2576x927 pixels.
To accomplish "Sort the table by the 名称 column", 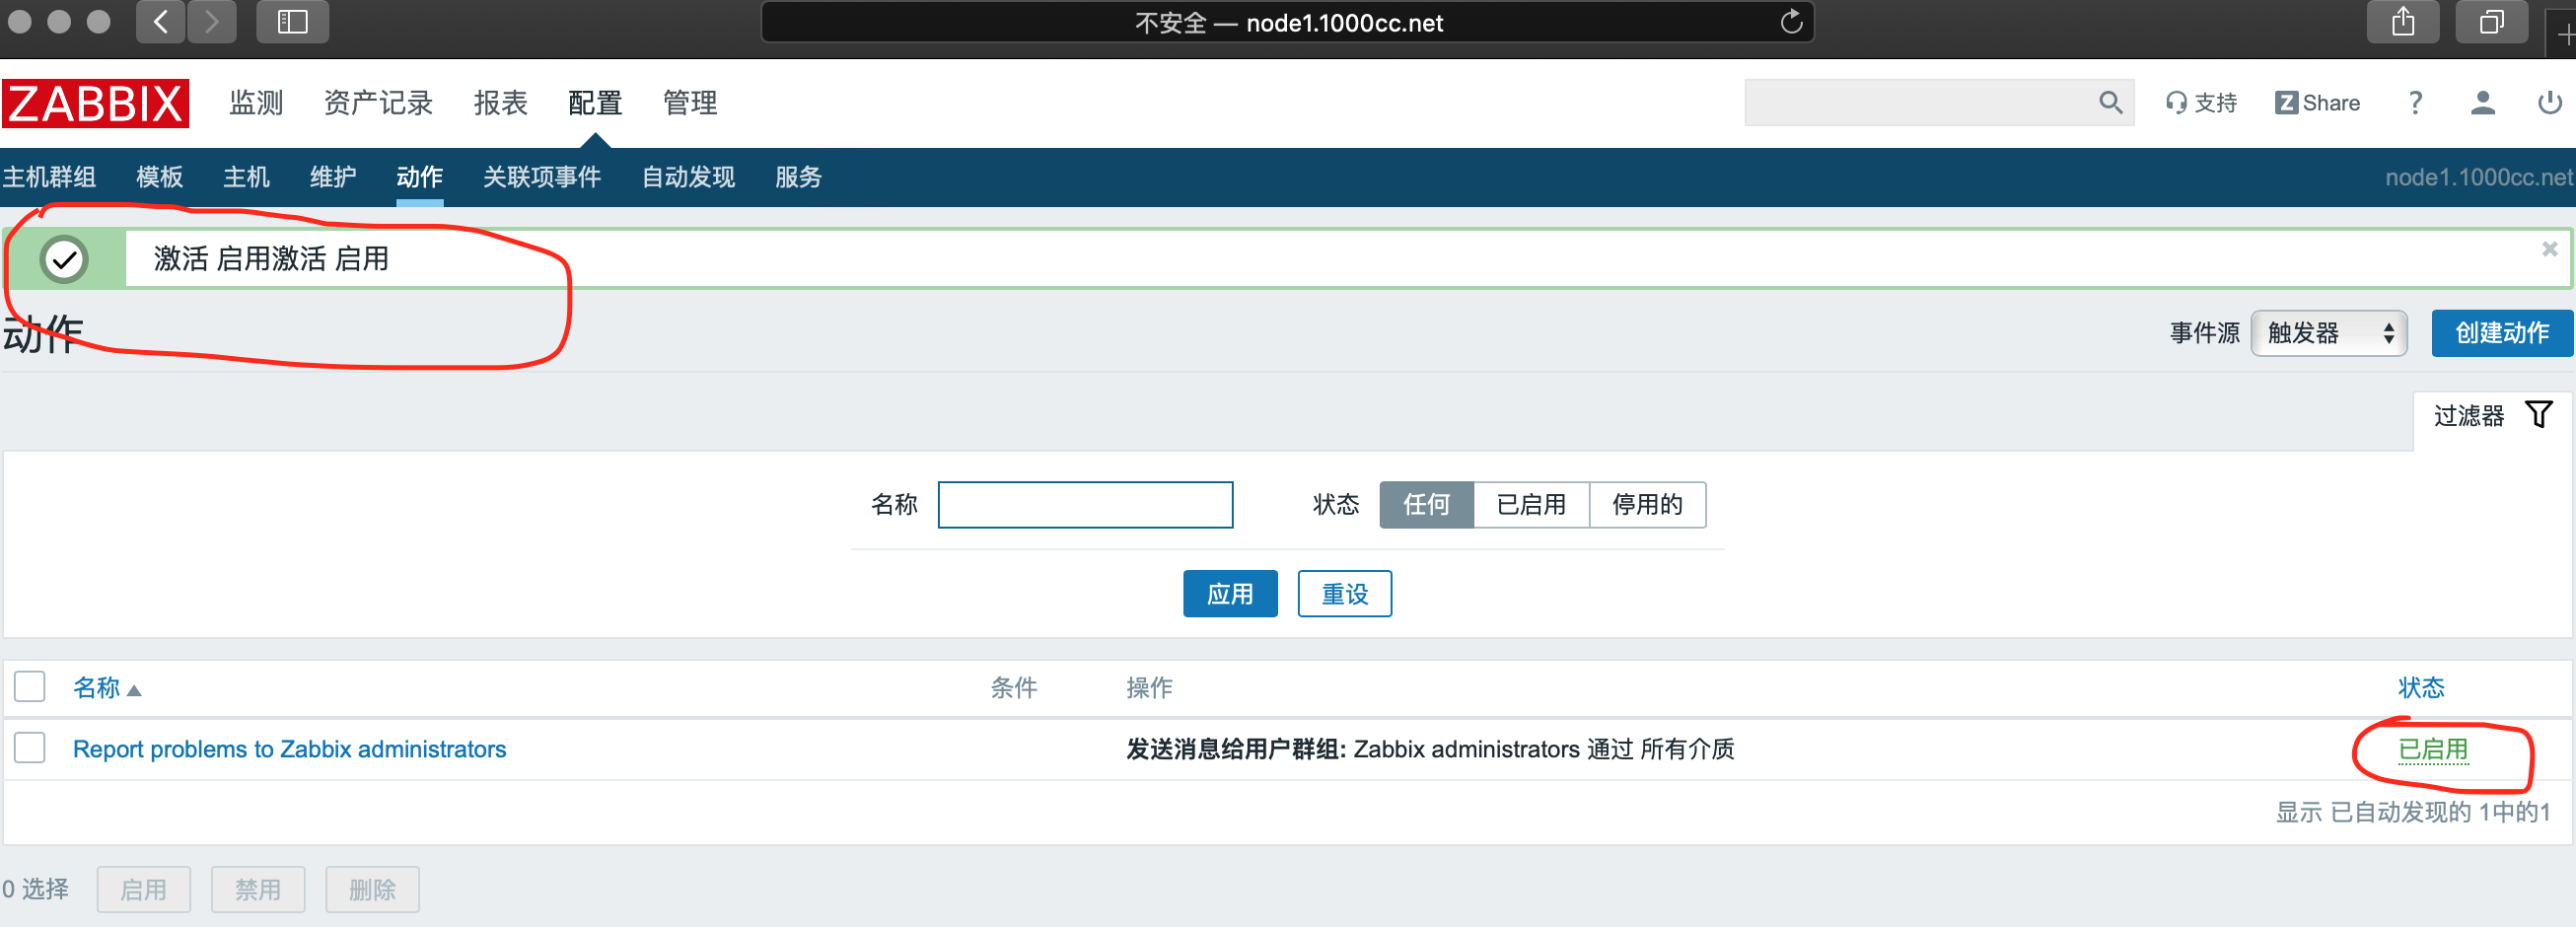I will [97, 688].
